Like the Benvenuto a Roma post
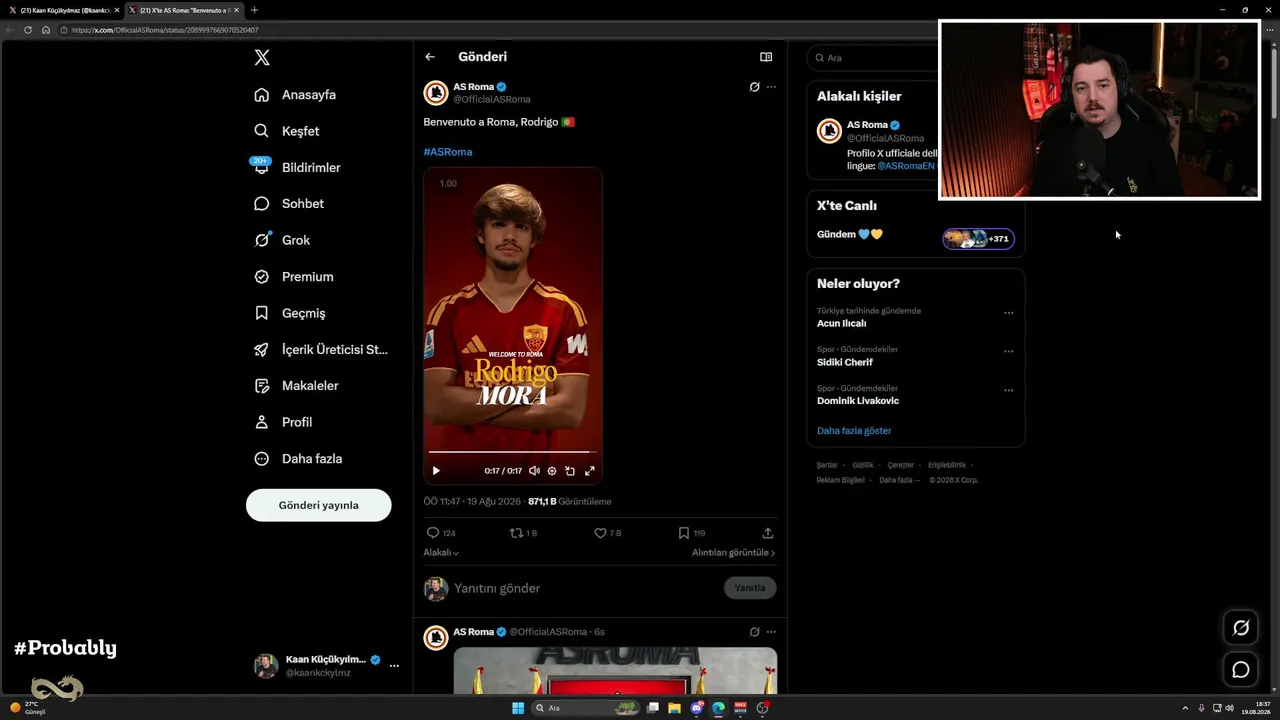Viewport: 1280px width, 720px height. click(600, 533)
